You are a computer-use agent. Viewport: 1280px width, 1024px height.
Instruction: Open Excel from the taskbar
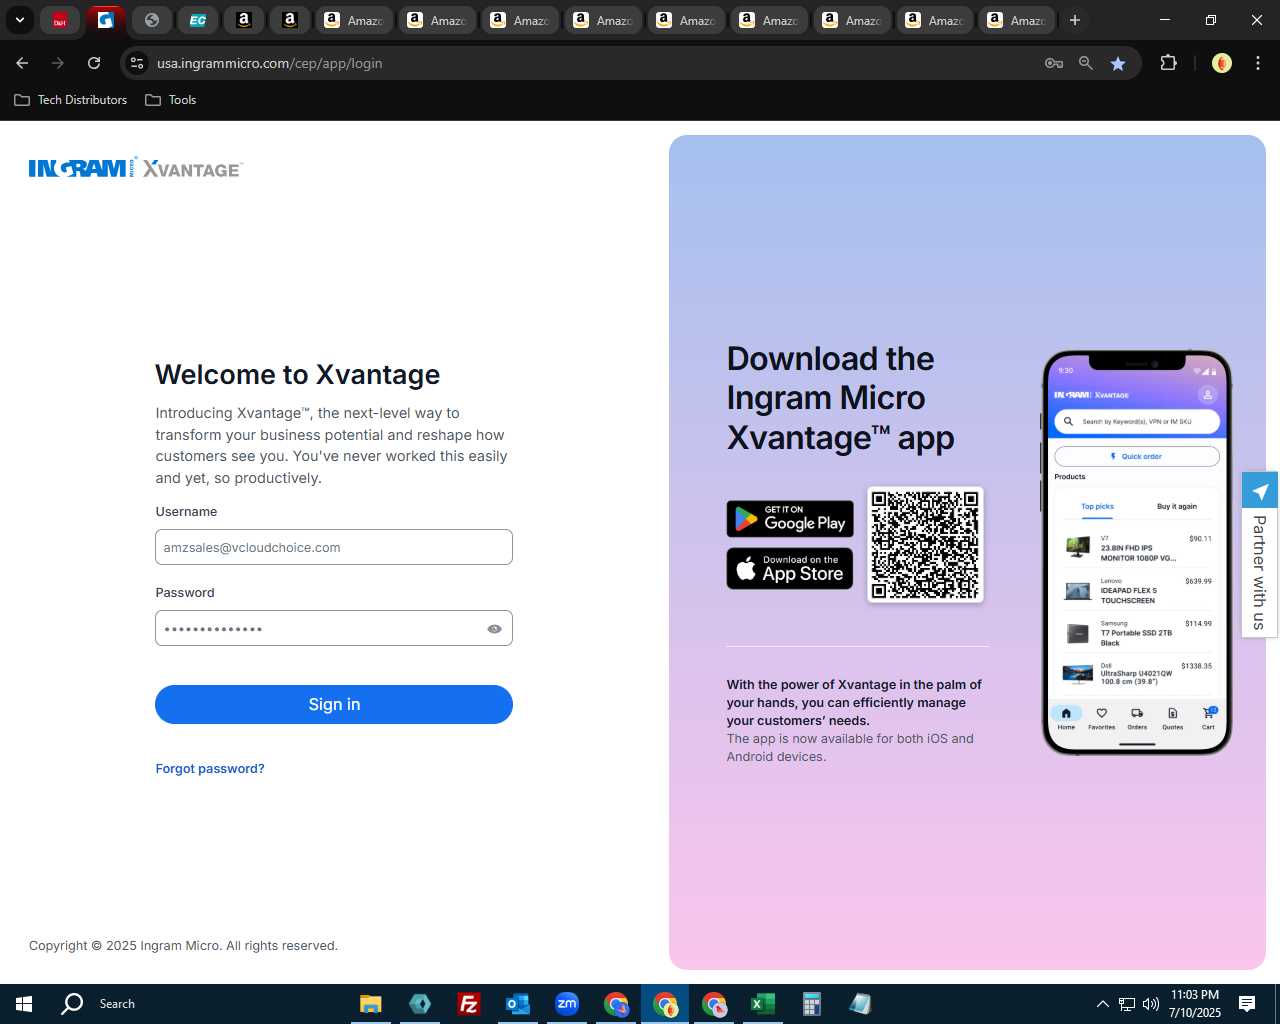coord(763,1004)
